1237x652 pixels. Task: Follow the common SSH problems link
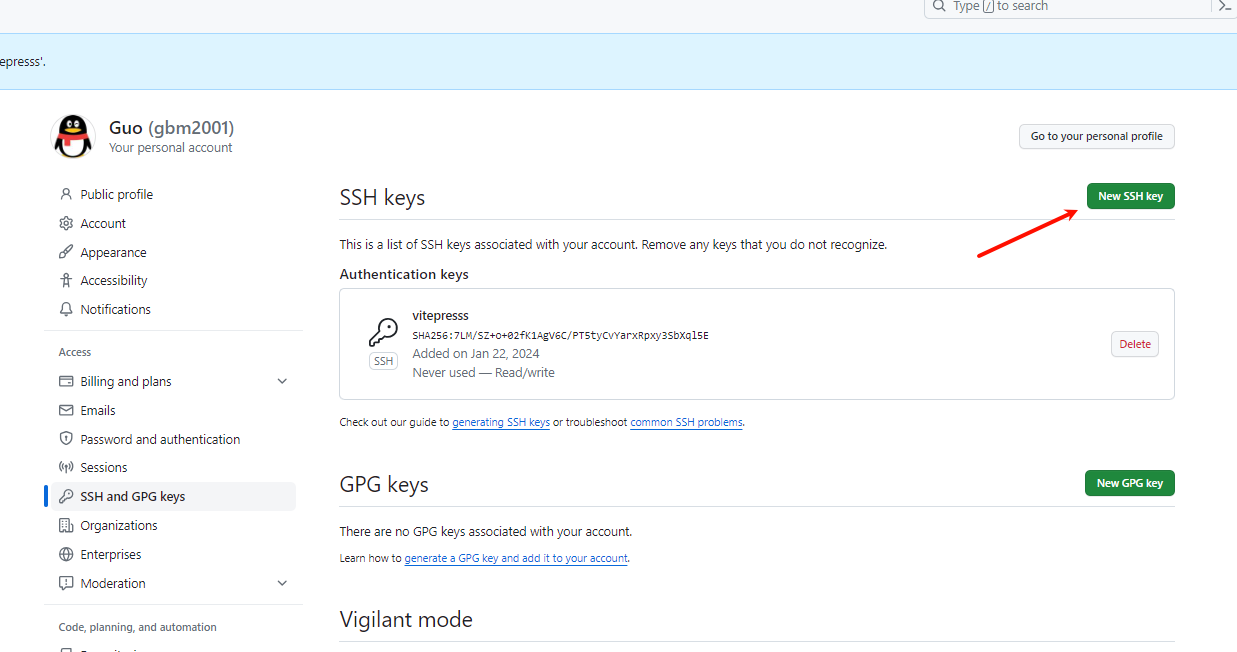(686, 422)
